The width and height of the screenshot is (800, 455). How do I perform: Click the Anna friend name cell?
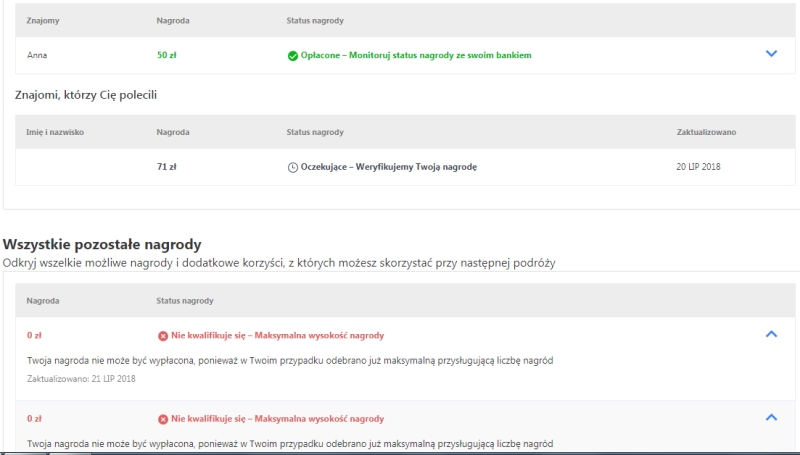pyautogui.click(x=37, y=55)
